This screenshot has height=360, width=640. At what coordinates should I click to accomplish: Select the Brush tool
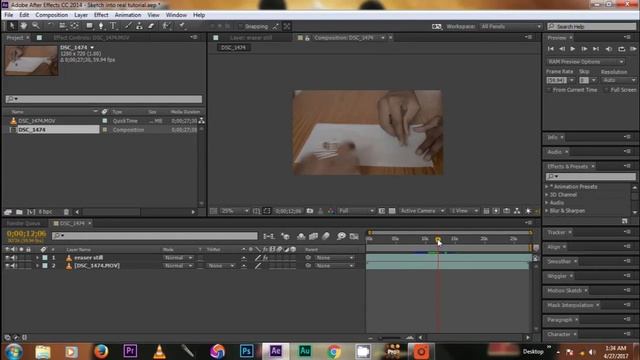coord(128,26)
